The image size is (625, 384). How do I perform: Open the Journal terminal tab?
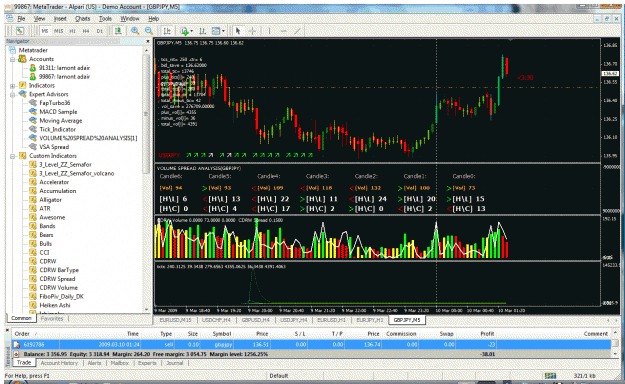coord(175,363)
